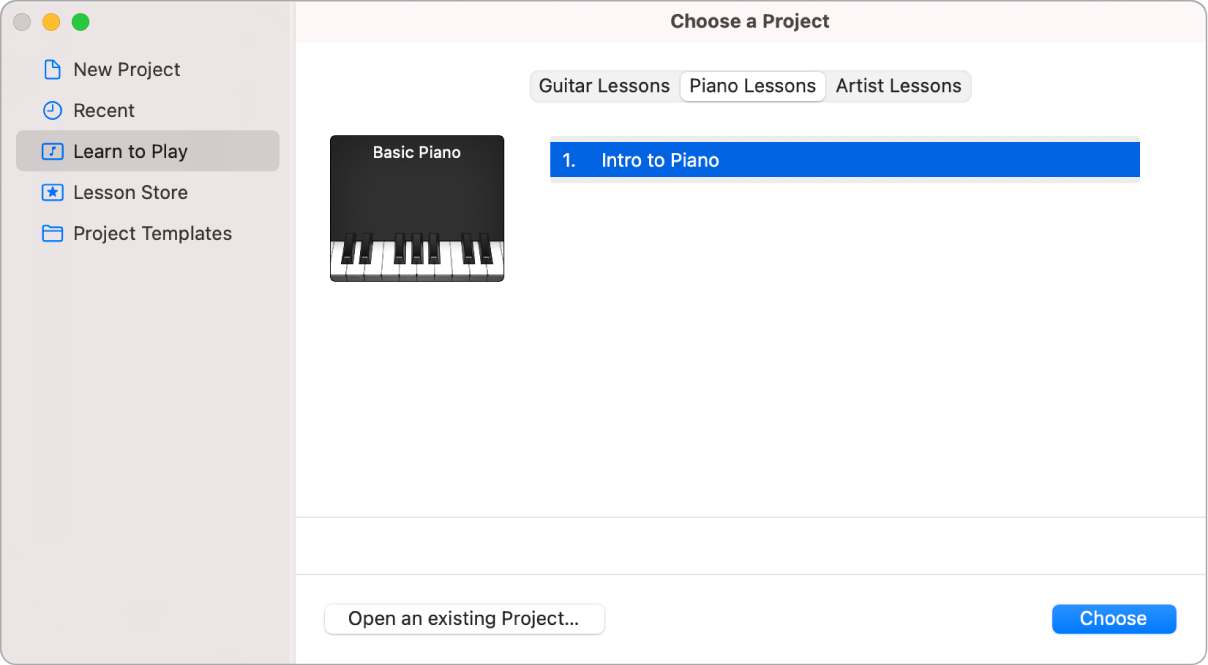Switch to the Artist Lessons tab
The height and width of the screenshot is (665, 1208).
coord(897,86)
